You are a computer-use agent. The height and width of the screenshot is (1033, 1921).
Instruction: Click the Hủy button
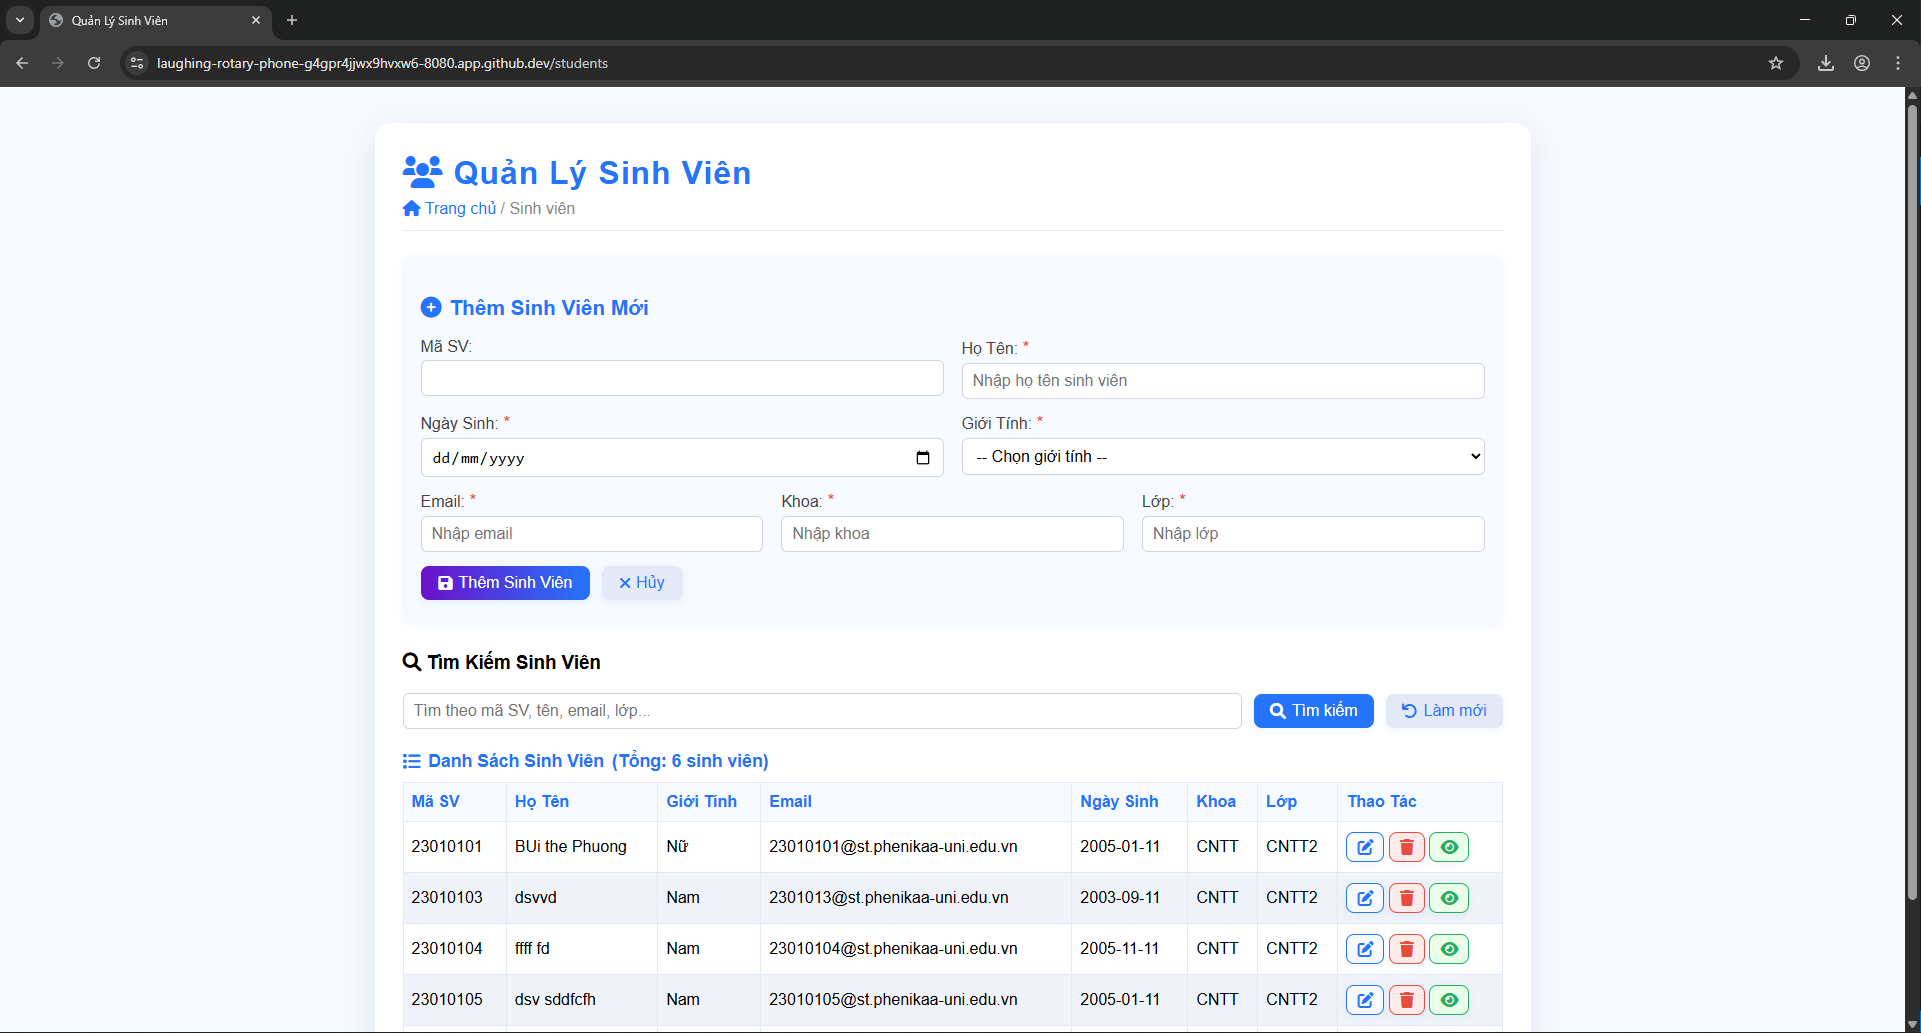(x=642, y=583)
